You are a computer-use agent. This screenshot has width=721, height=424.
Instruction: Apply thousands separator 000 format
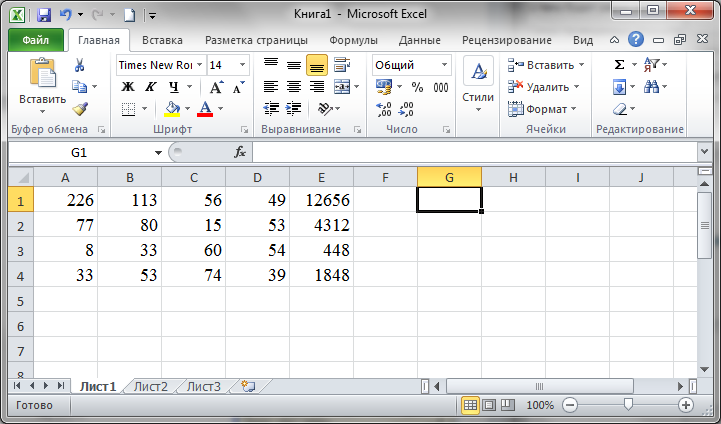click(441, 87)
